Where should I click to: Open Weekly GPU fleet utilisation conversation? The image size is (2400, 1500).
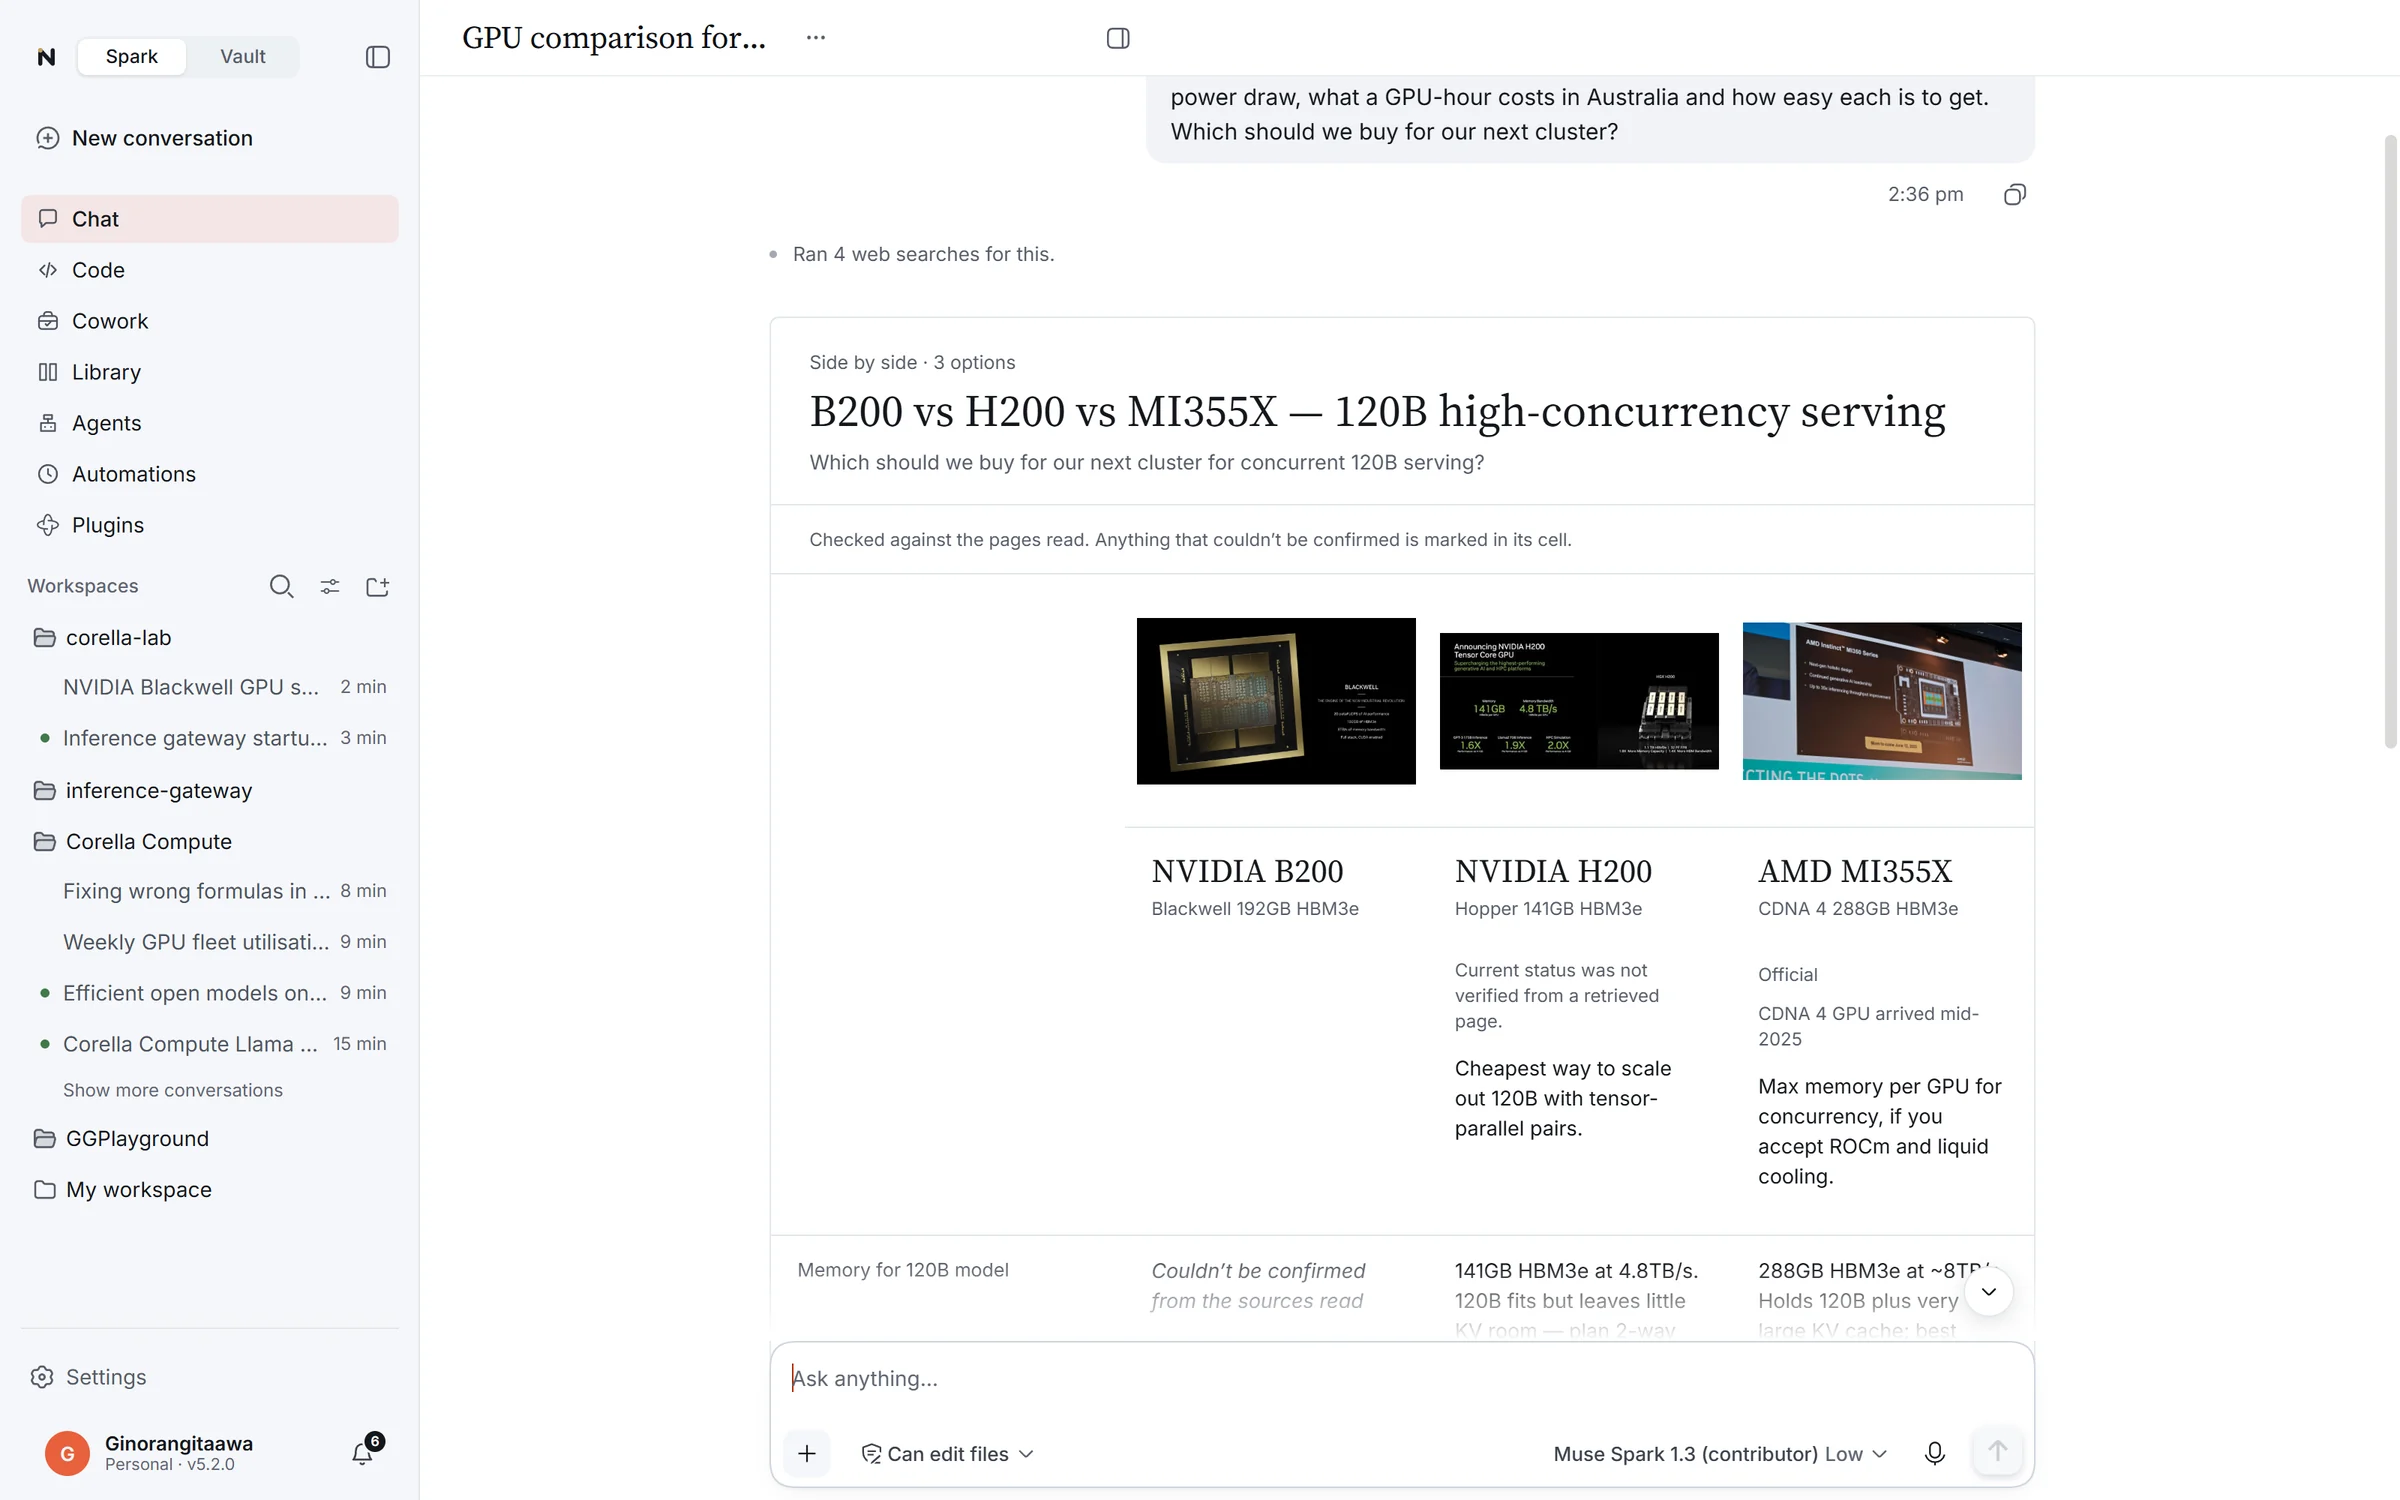[210, 942]
